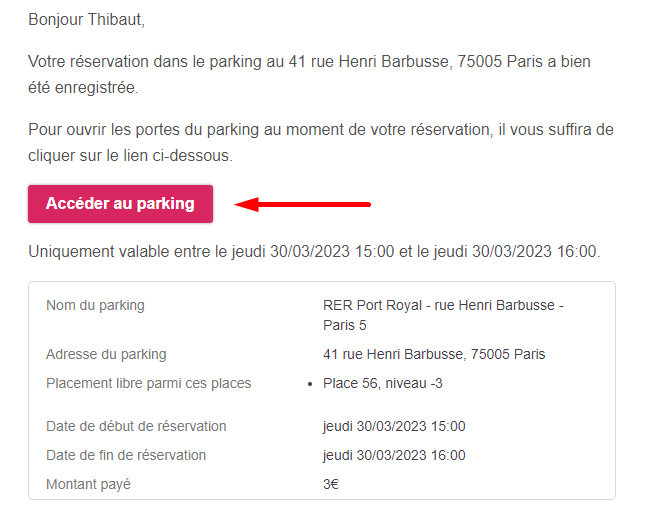Click the start date value jeudi 30/03/2023 15:00
This screenshot has height=507, width=645.
click(x=394, y=426)
